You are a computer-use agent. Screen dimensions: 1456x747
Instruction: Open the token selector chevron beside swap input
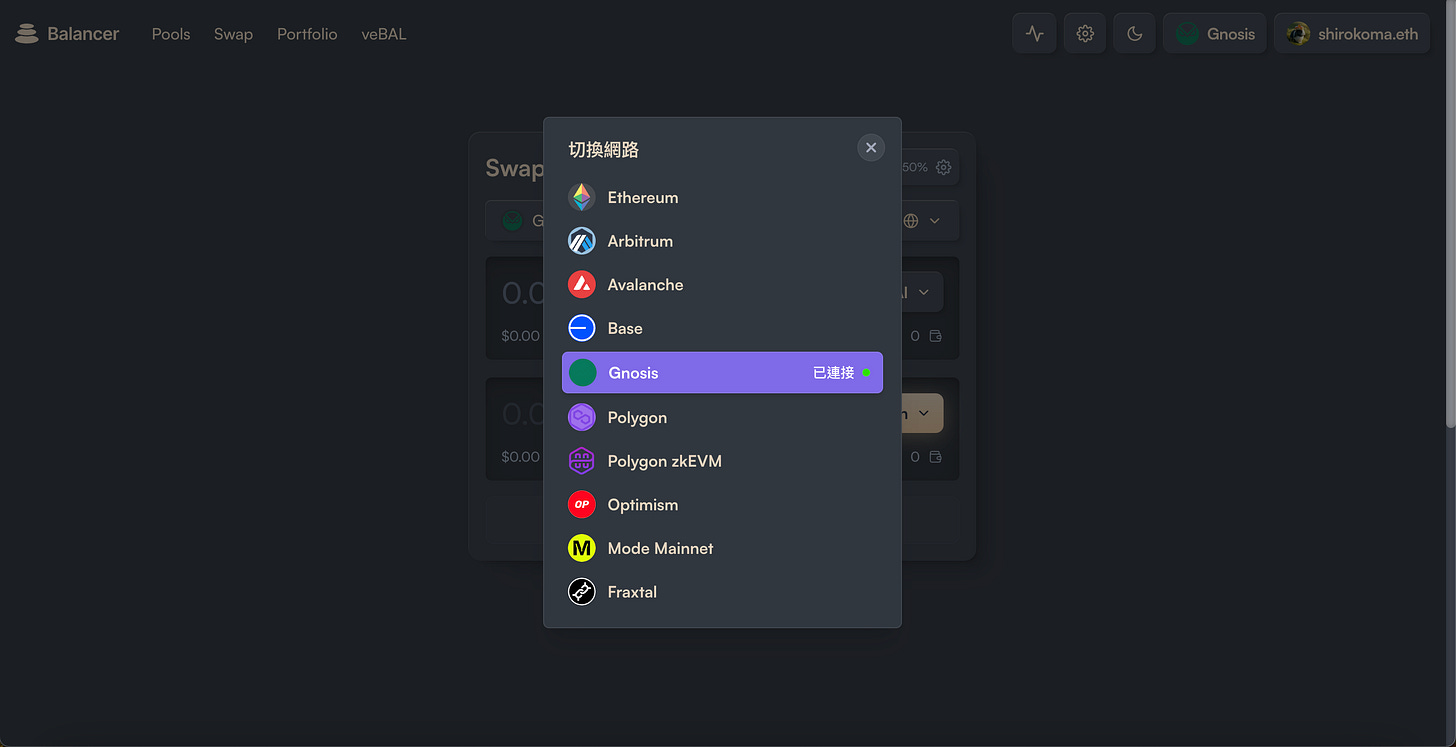[923, 292]
